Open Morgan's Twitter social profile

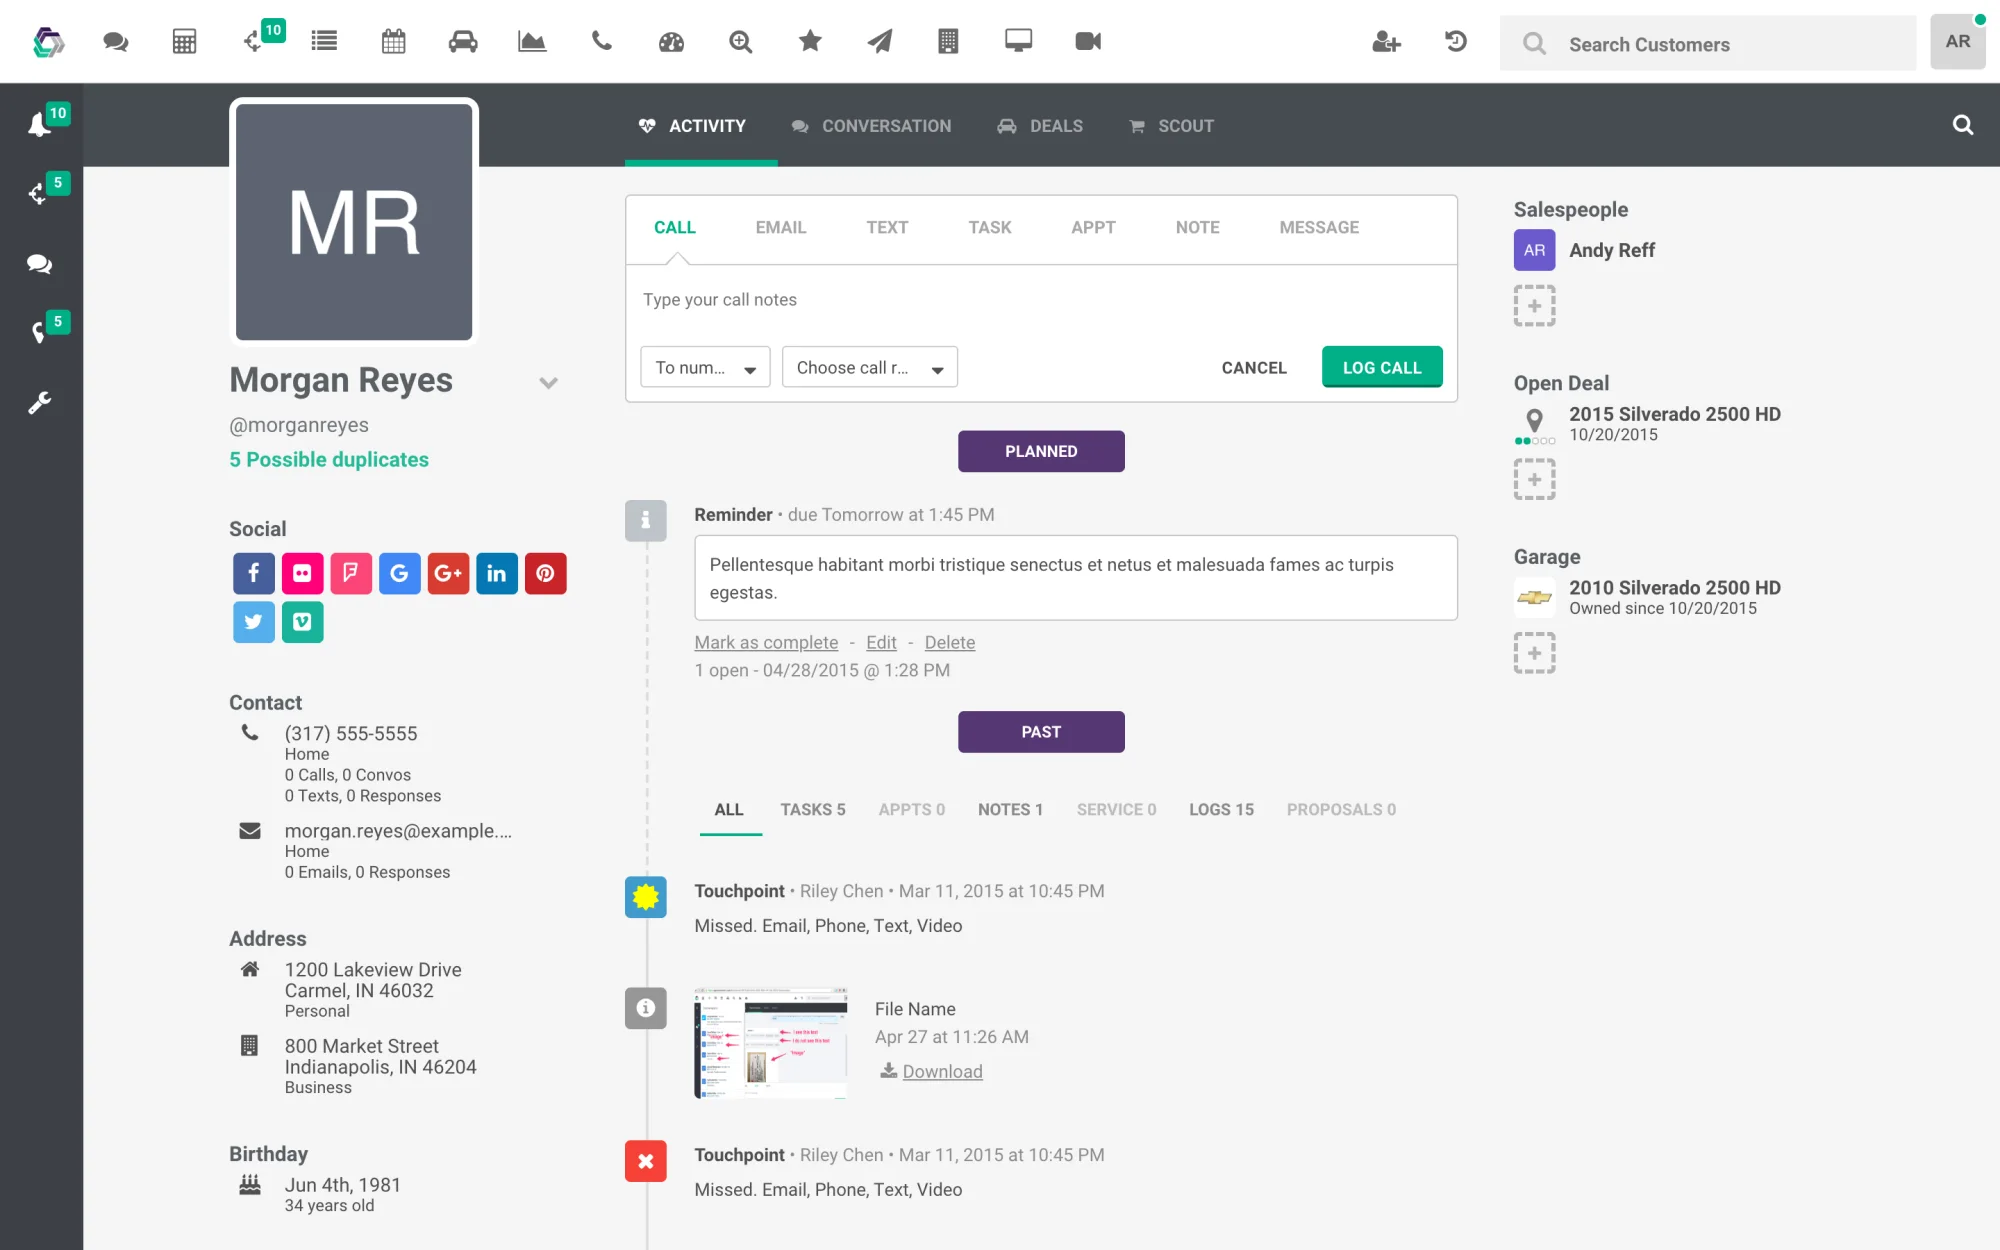click(254, 622)
